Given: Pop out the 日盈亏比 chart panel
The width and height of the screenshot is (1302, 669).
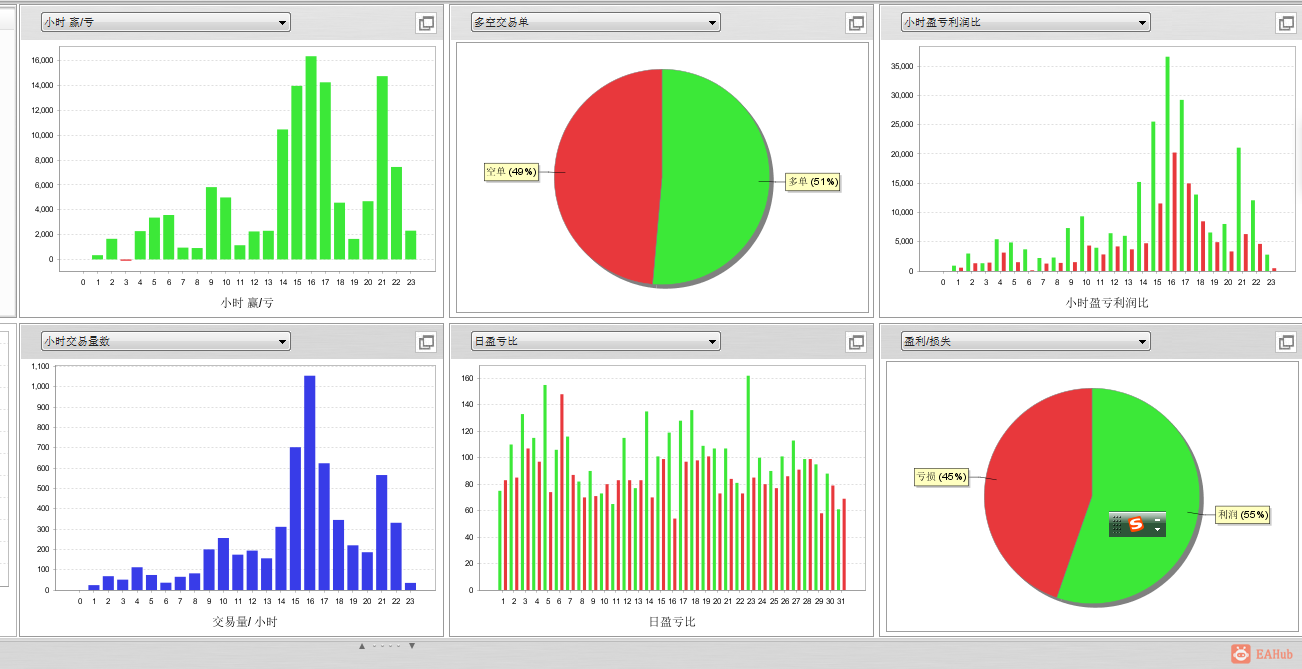Looking at the screenshot, I should (856, 342).
